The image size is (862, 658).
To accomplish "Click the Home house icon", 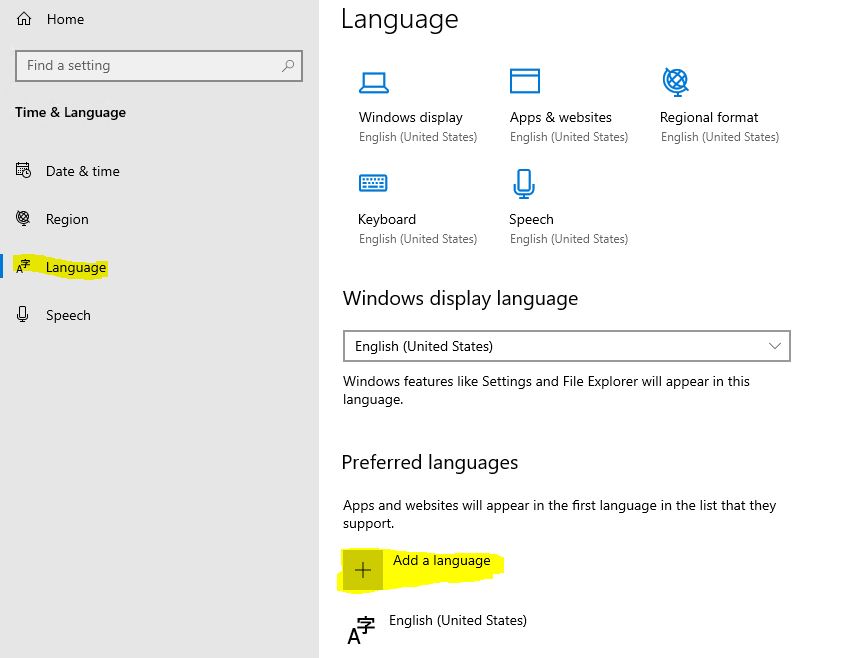I will [x=24, y=19].
